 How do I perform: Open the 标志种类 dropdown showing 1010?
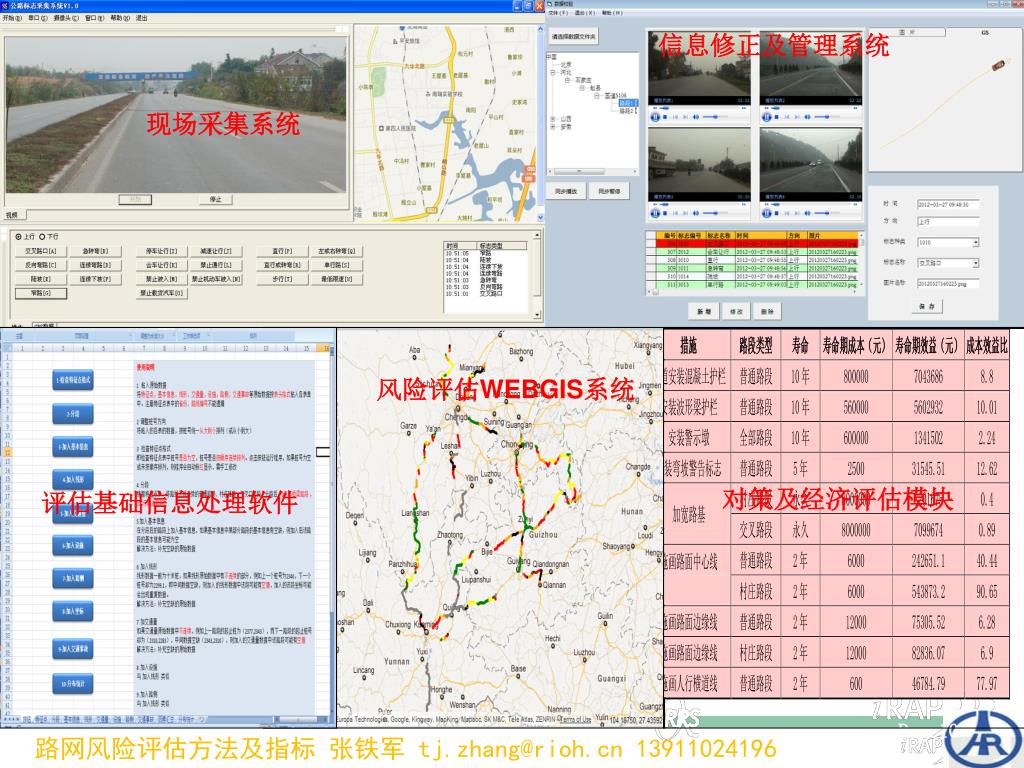tap(976, 242)
